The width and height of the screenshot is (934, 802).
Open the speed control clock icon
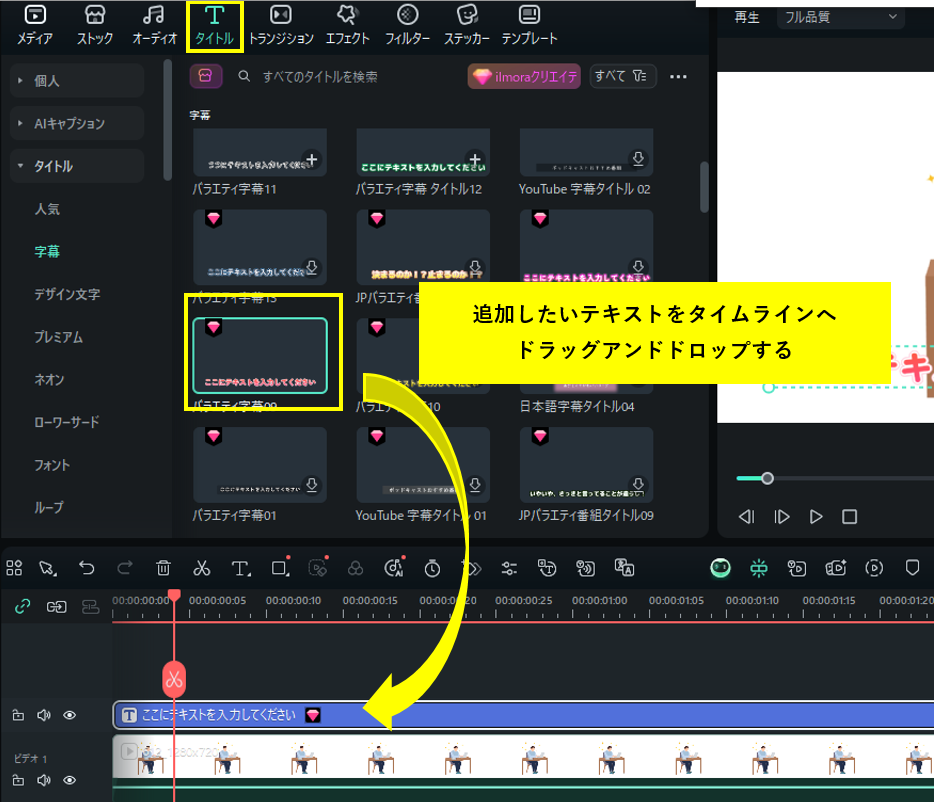pyautogui.click(x=432, y=568)
